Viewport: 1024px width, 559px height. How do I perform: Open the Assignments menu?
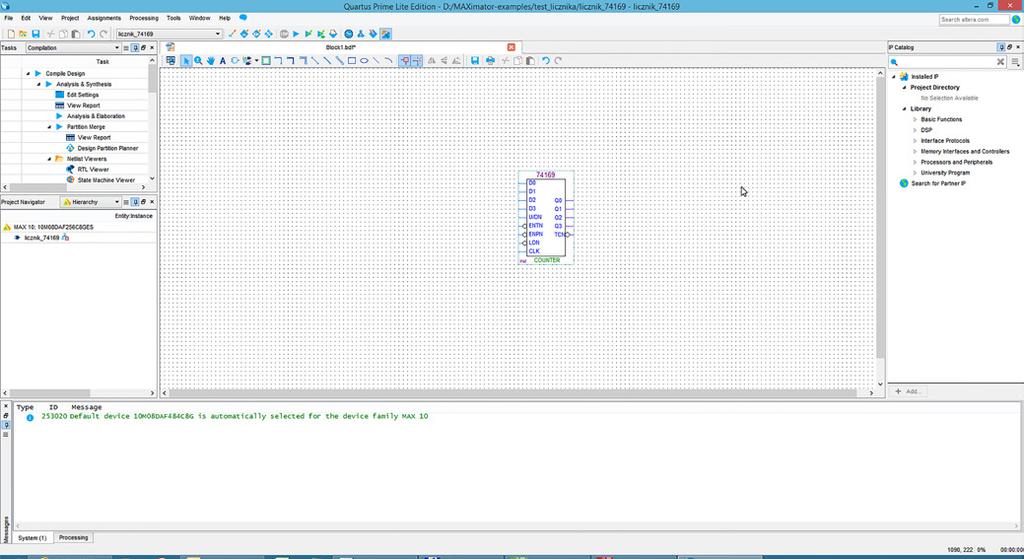[104, 18]
